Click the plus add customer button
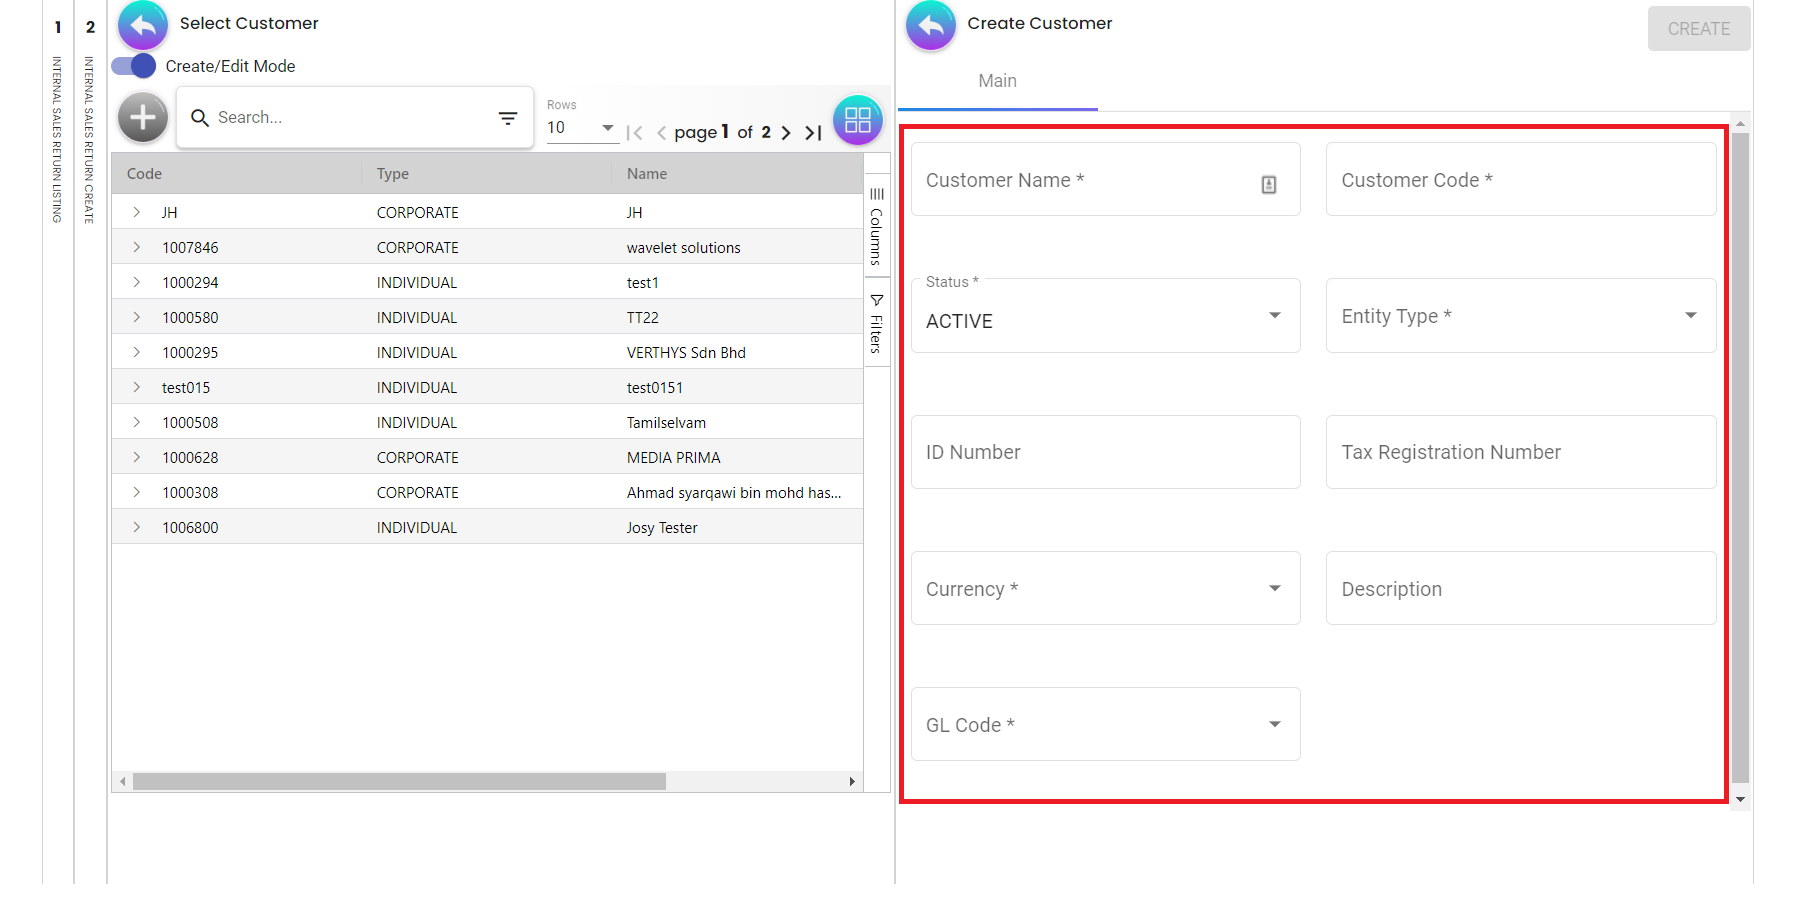 tap(143, 118)
